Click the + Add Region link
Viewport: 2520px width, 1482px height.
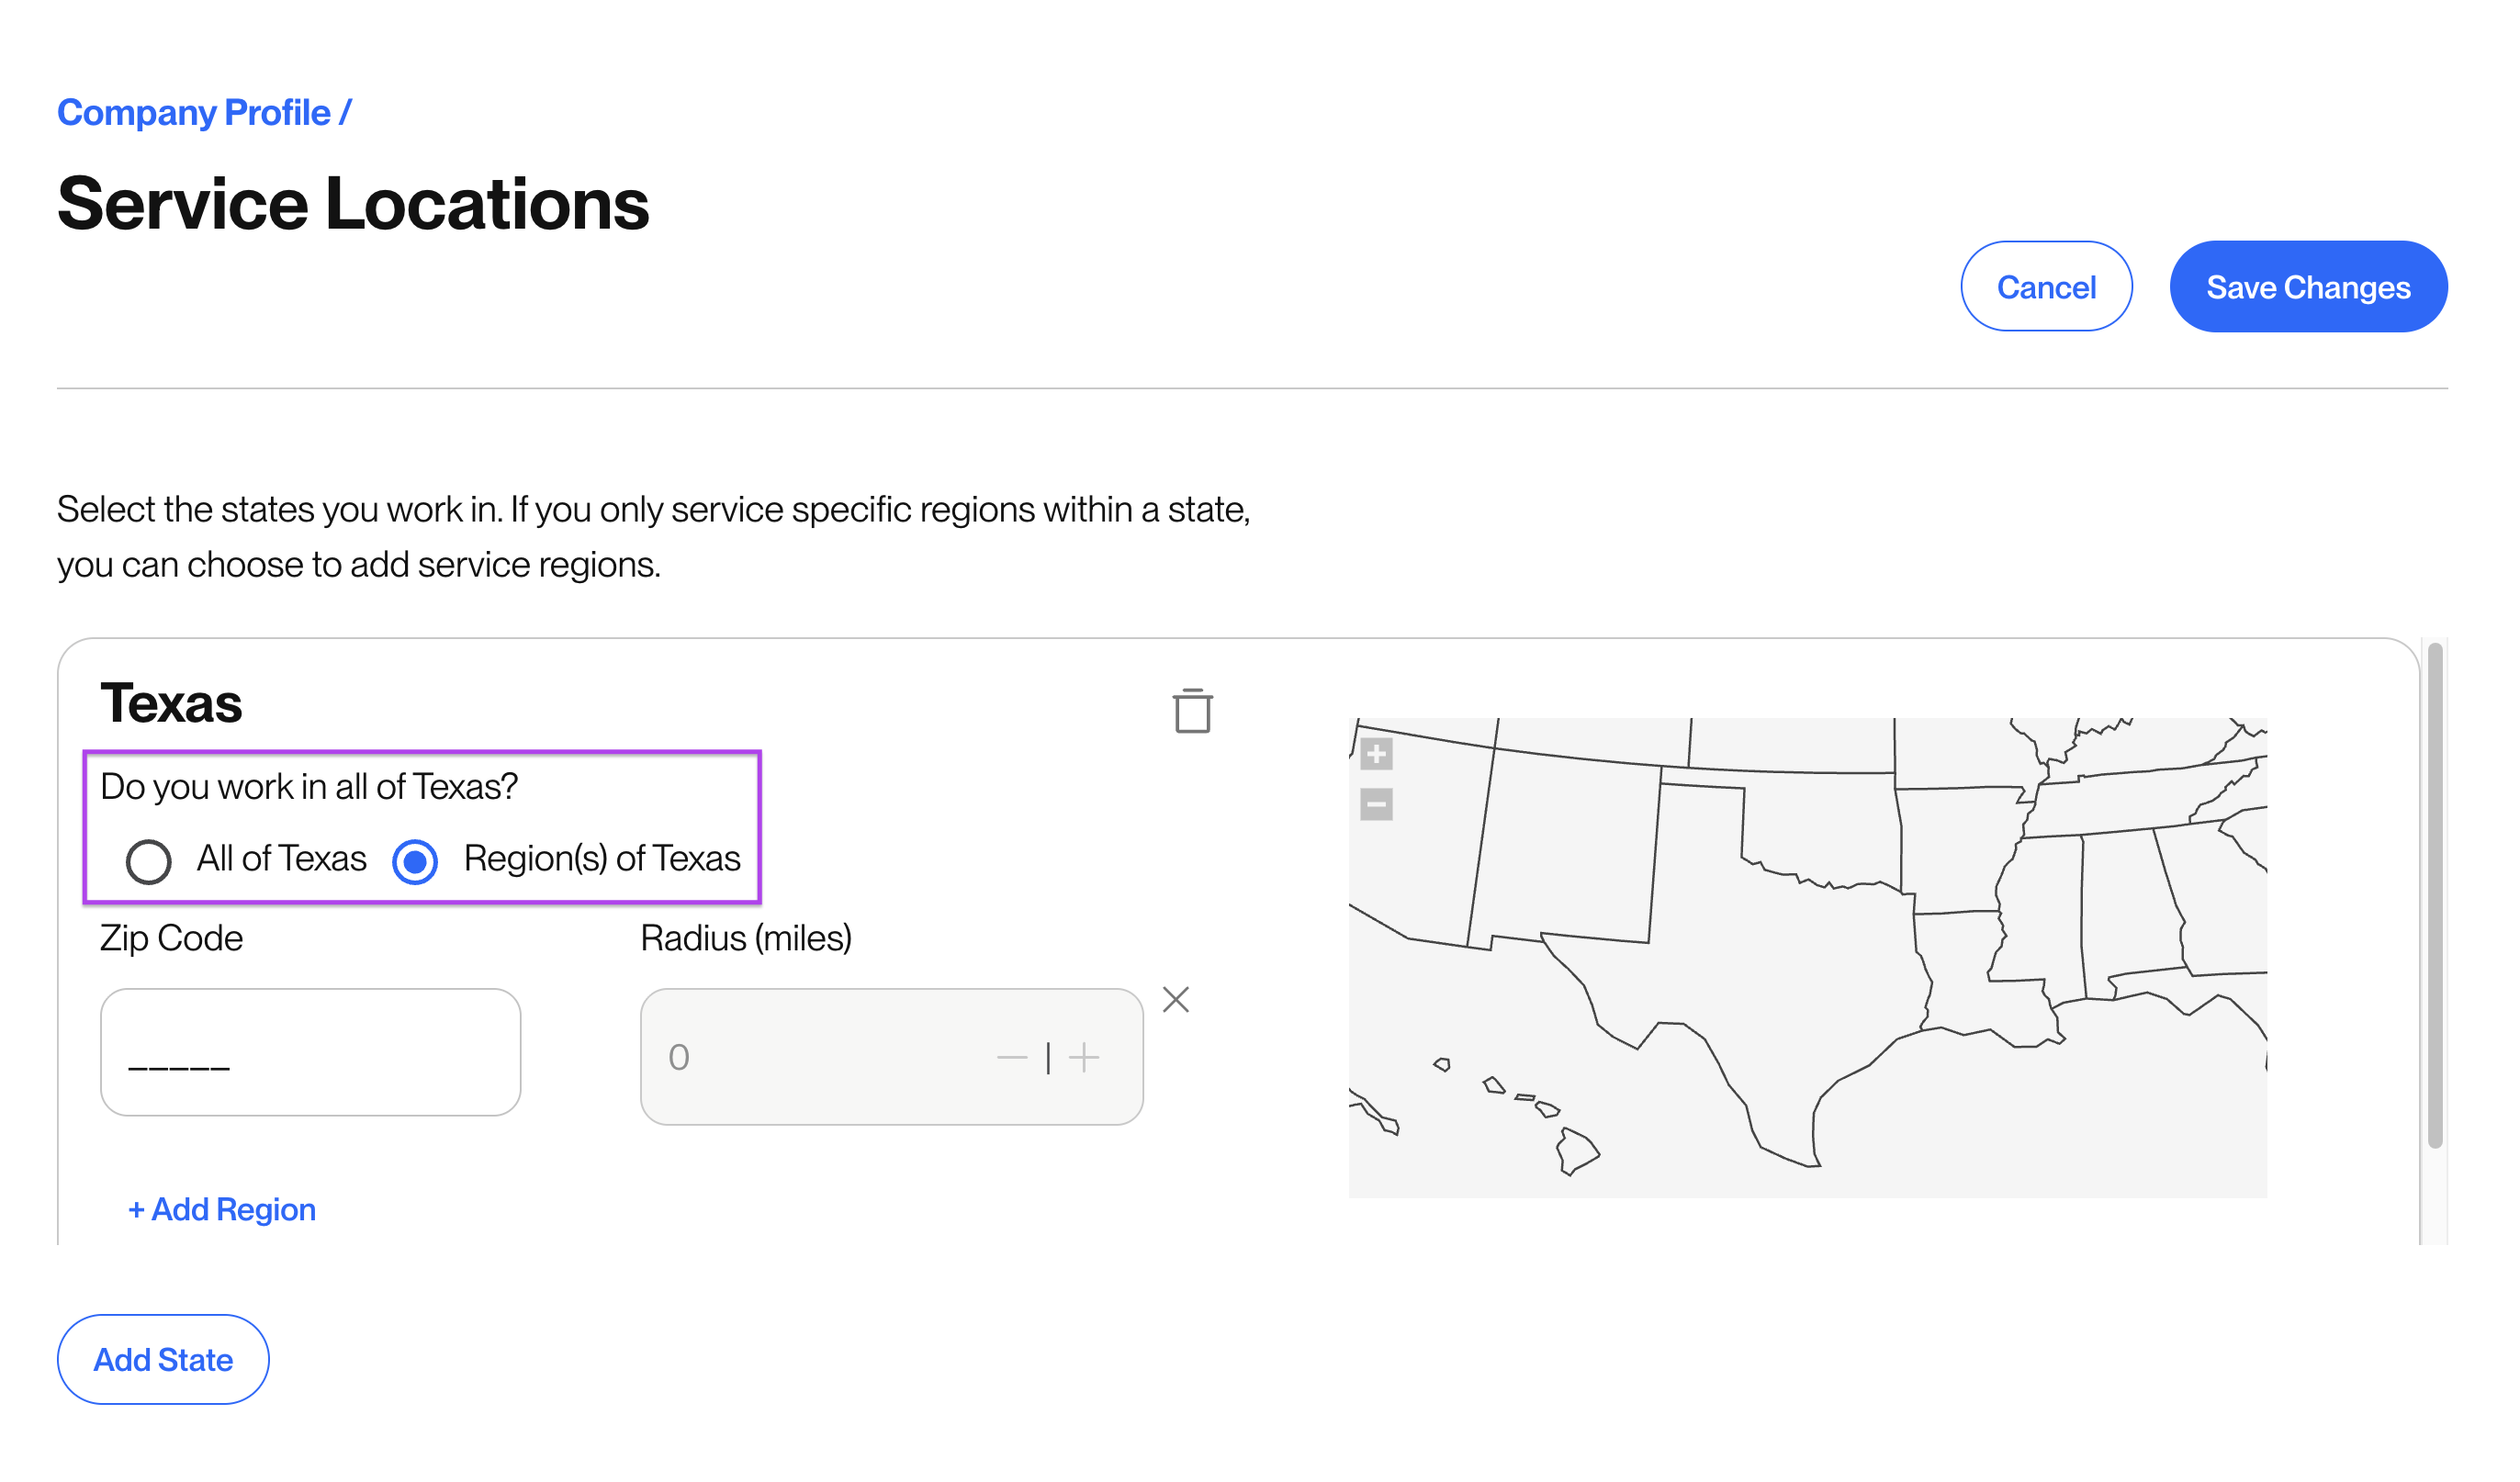pyautogui.click(x=222, y=1209)
